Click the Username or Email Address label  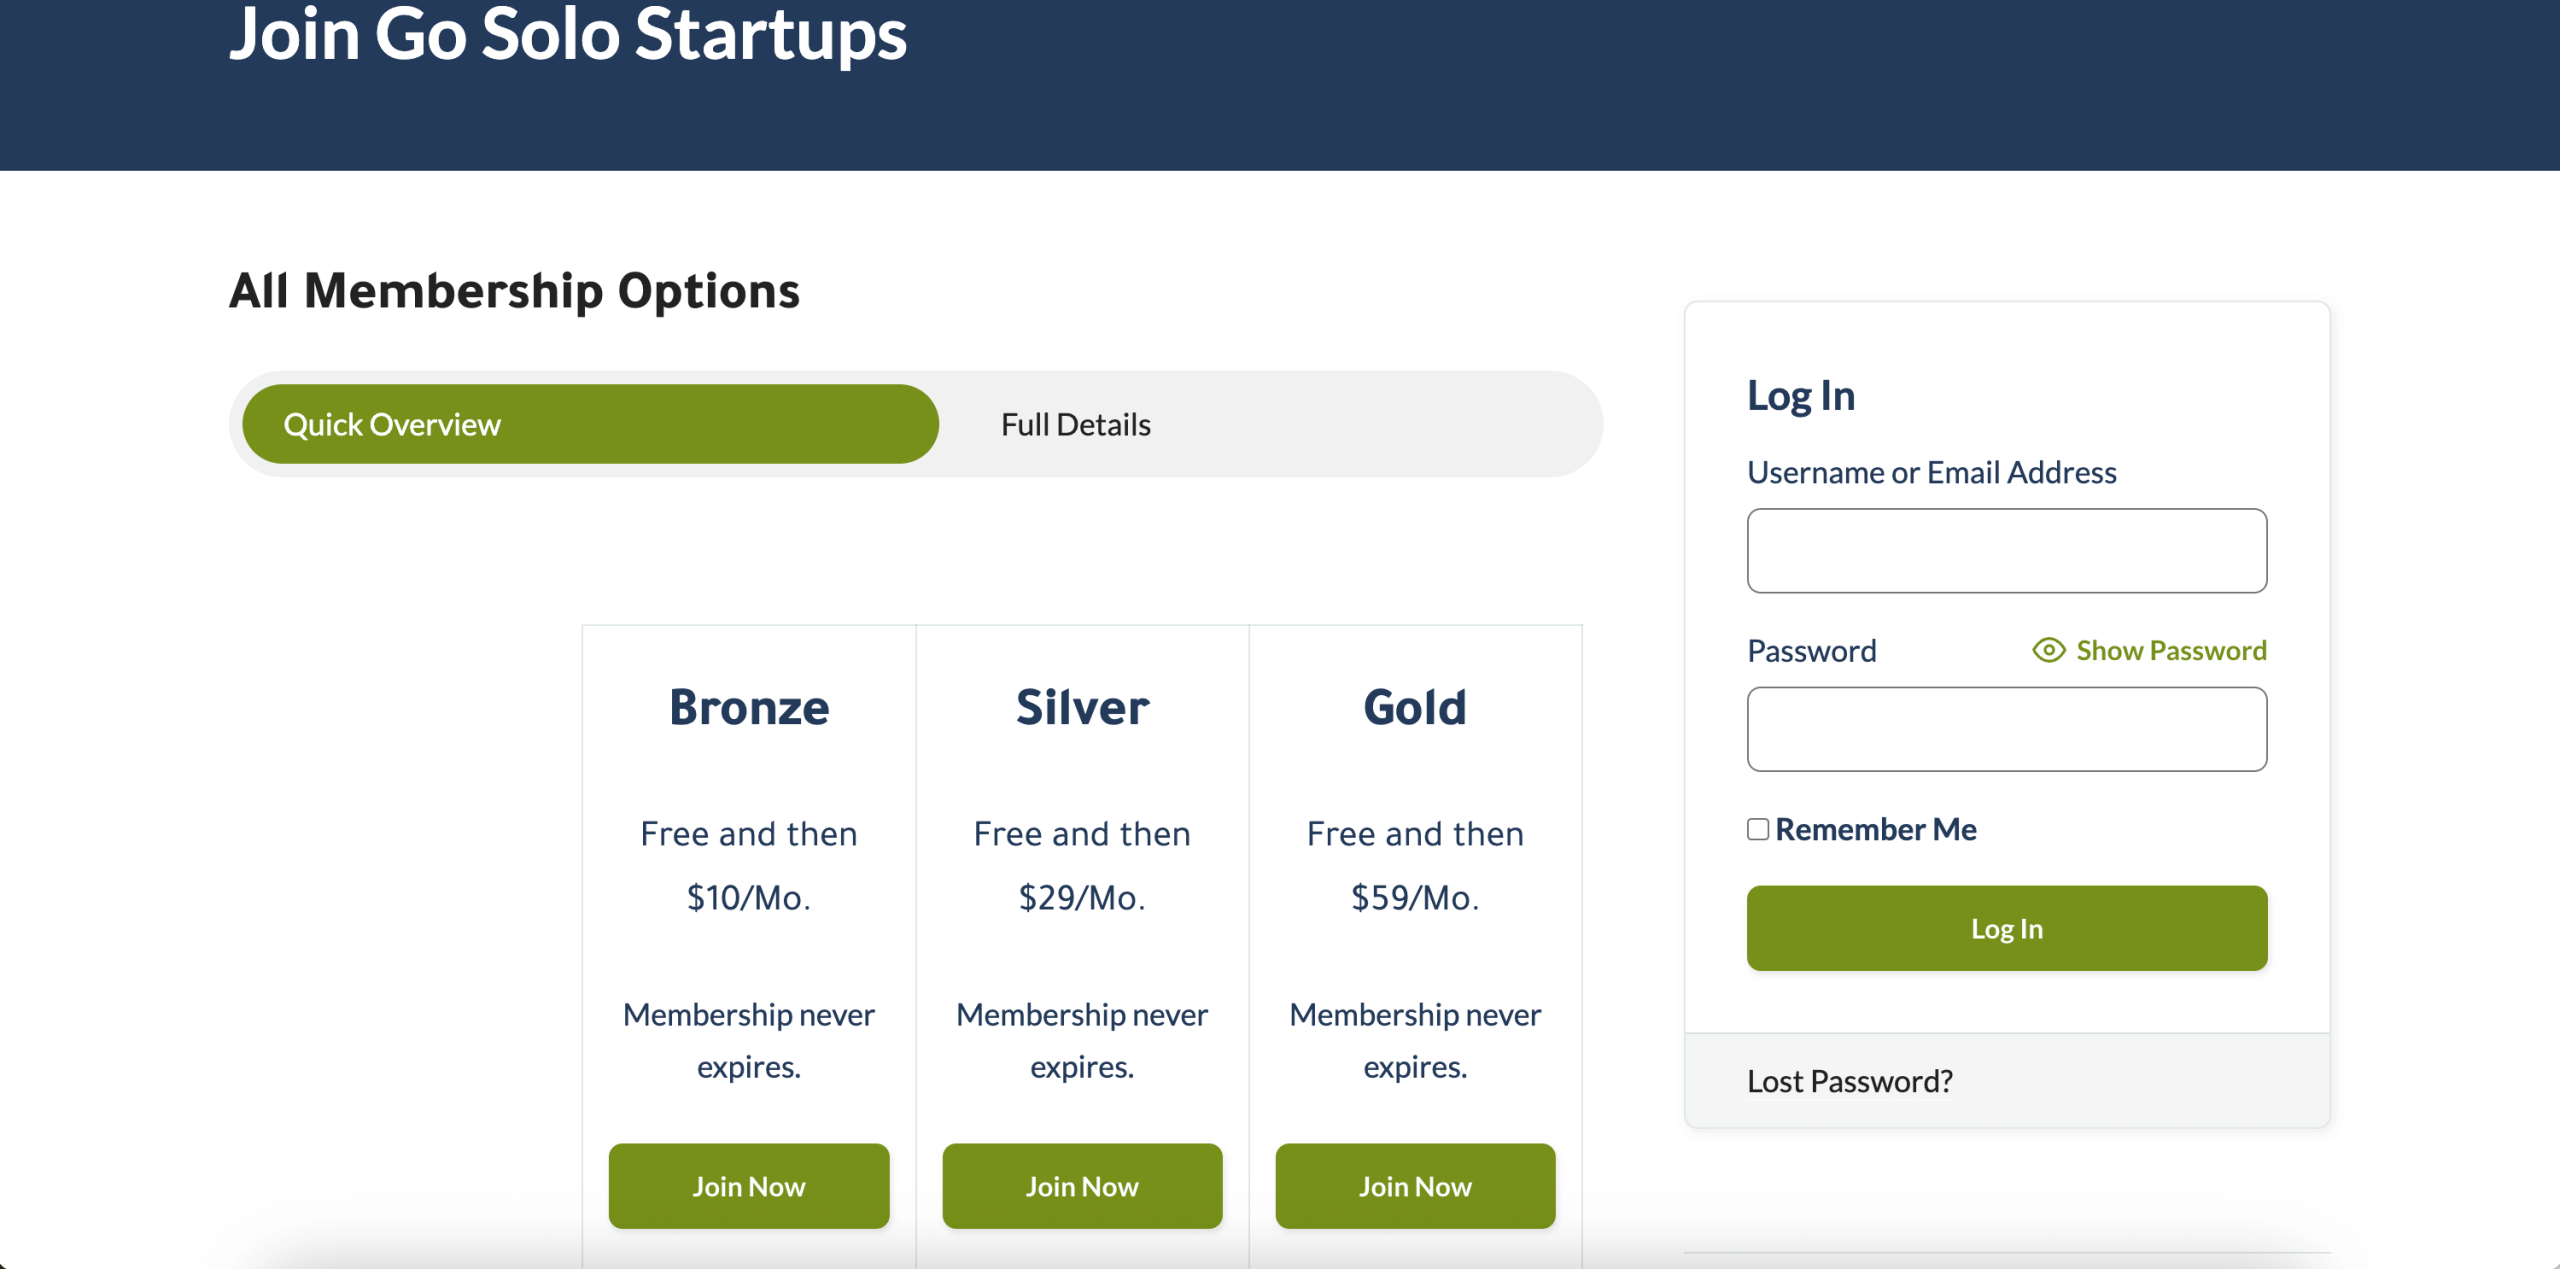(x=1931, y=472)
